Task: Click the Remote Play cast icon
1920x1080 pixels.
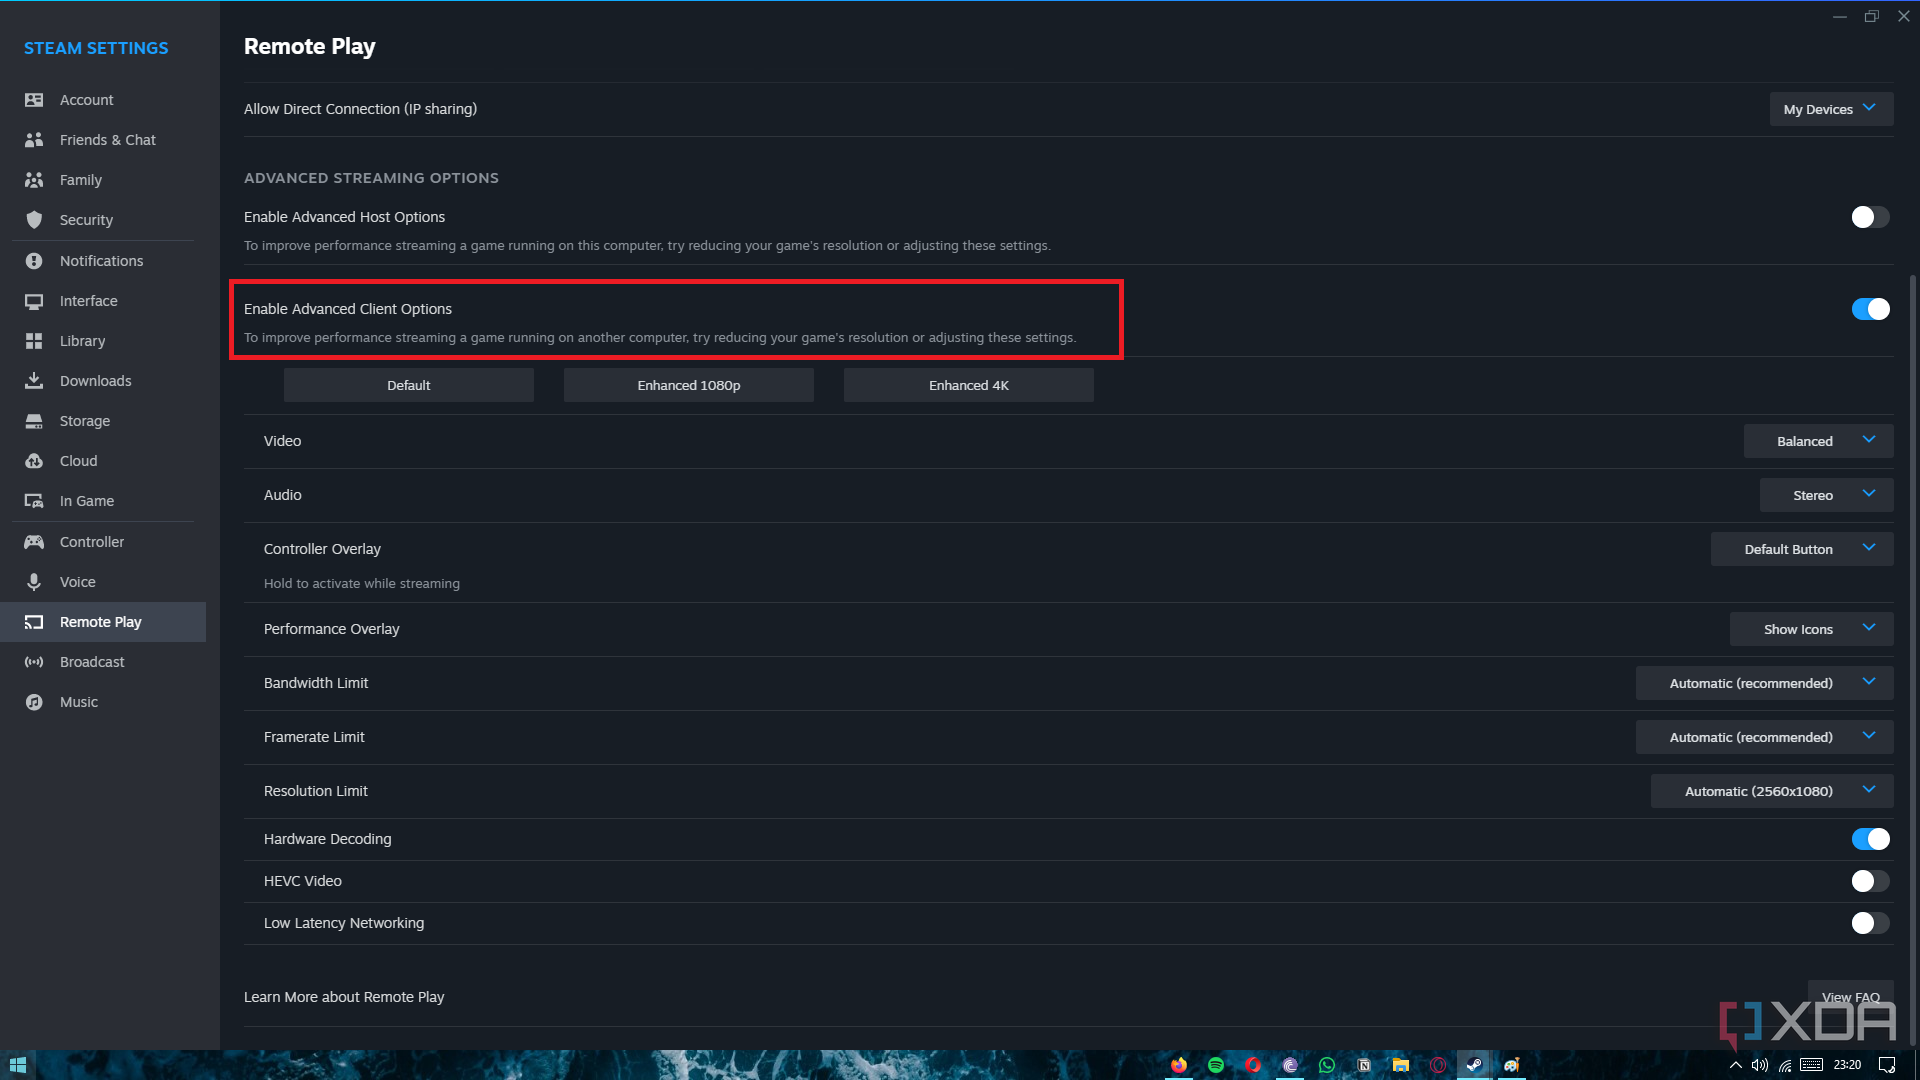Action: (x=34, y=622)
